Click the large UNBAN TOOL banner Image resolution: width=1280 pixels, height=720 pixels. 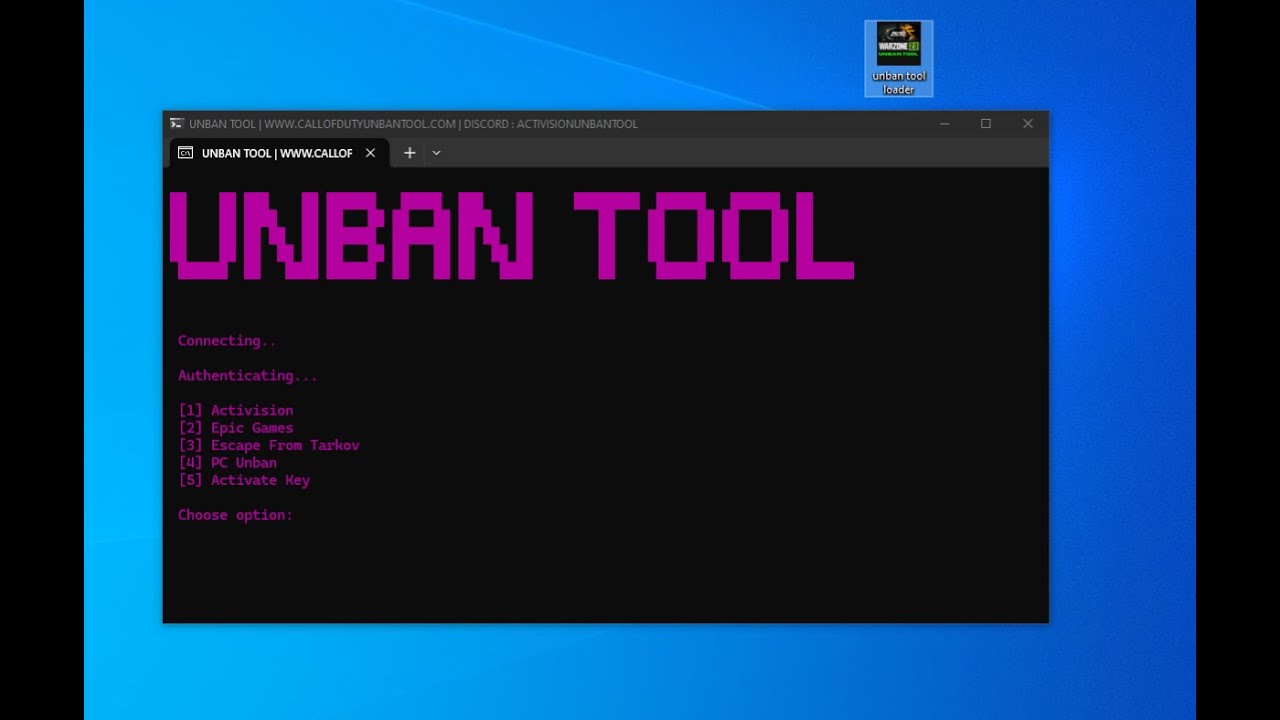pos(512,236)
